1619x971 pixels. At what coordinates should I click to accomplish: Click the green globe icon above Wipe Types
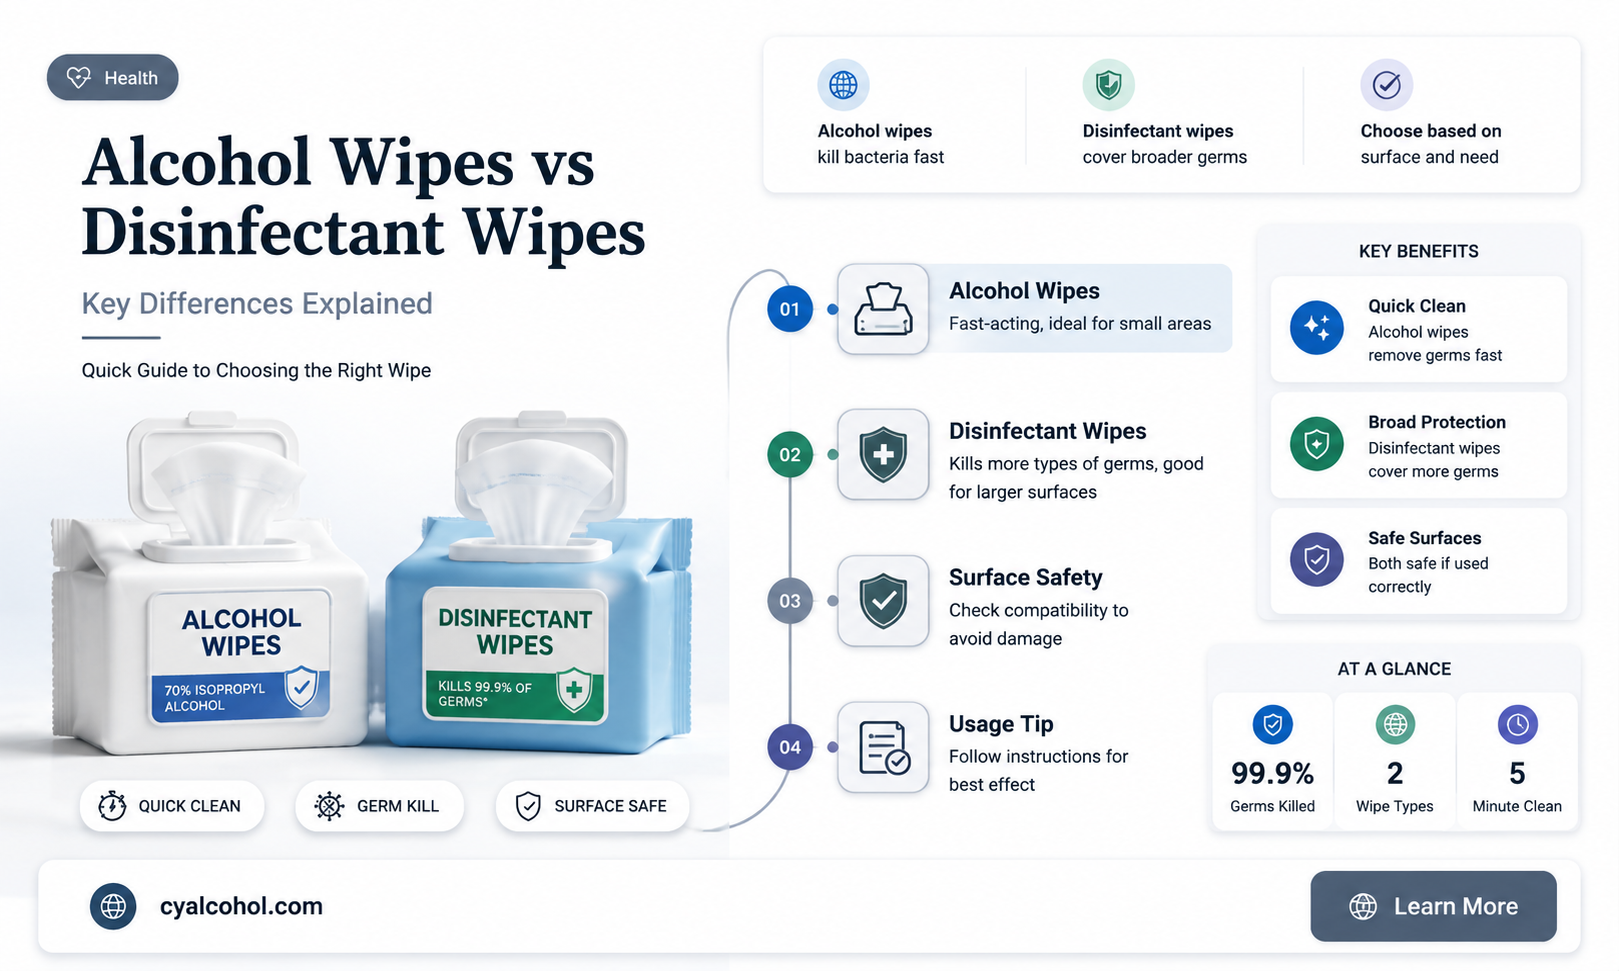click(x=1395, y=724)
